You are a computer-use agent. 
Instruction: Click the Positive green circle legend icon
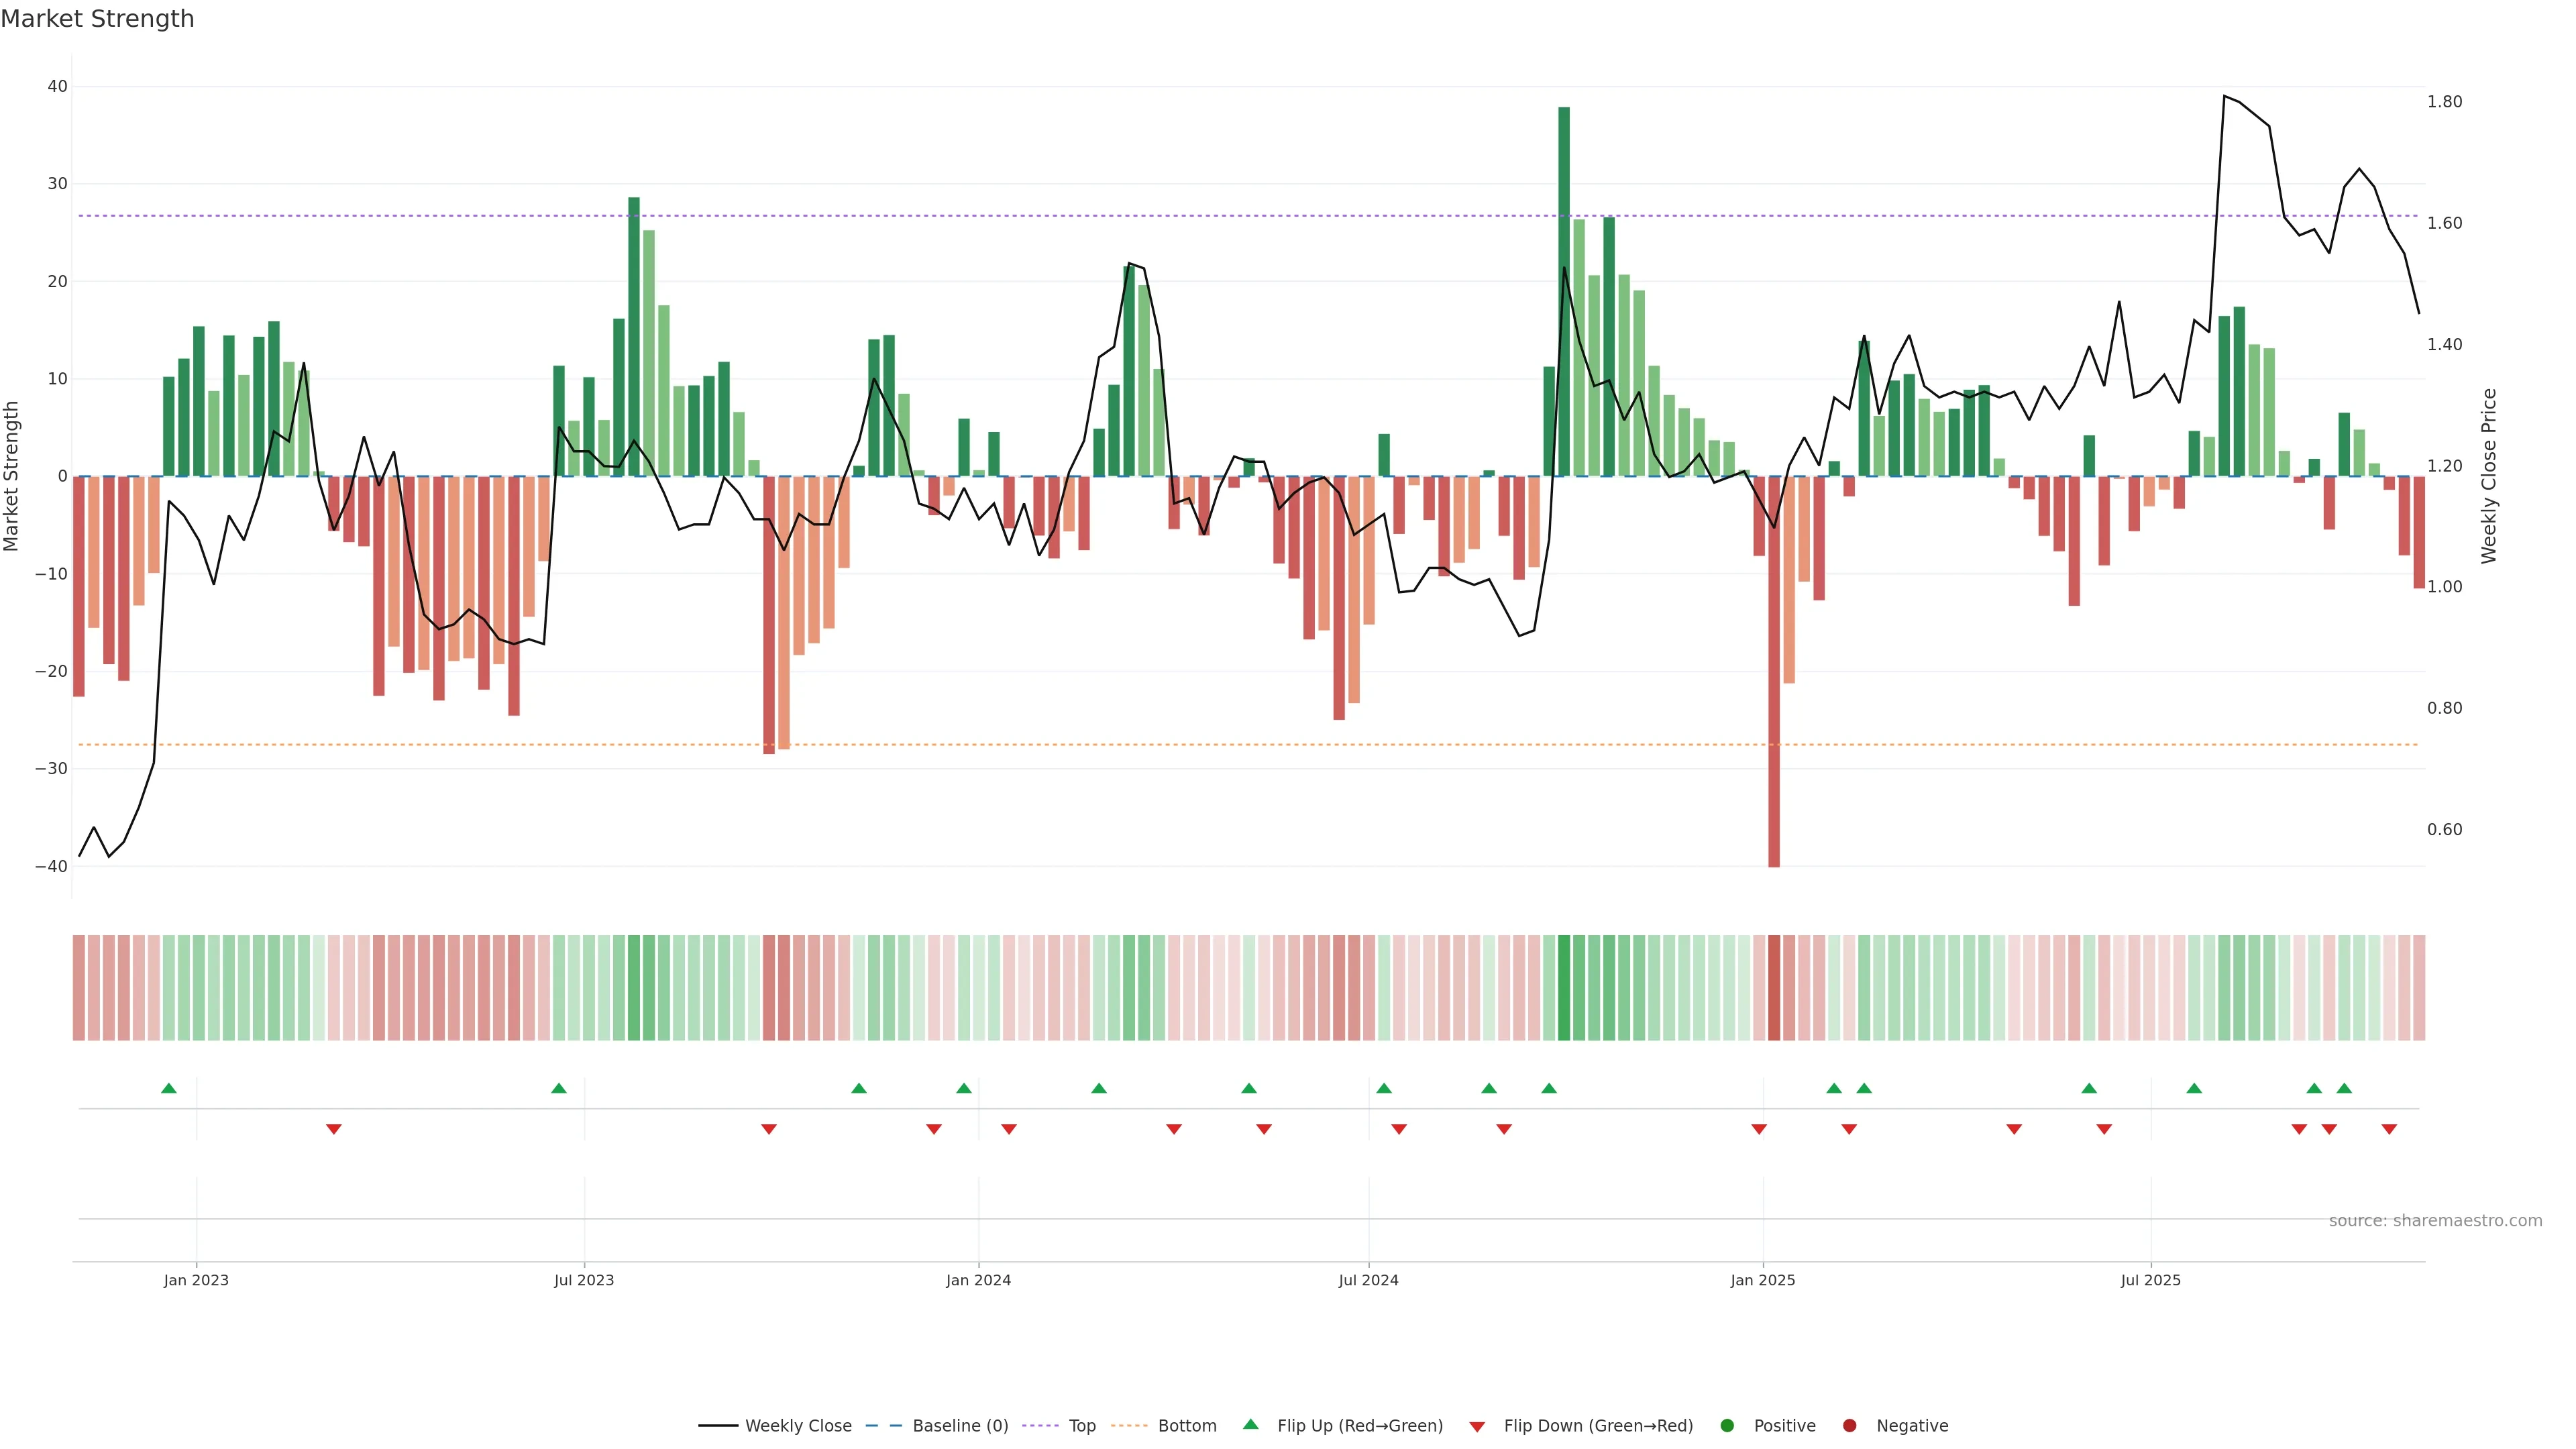tap(1727, 1426)
